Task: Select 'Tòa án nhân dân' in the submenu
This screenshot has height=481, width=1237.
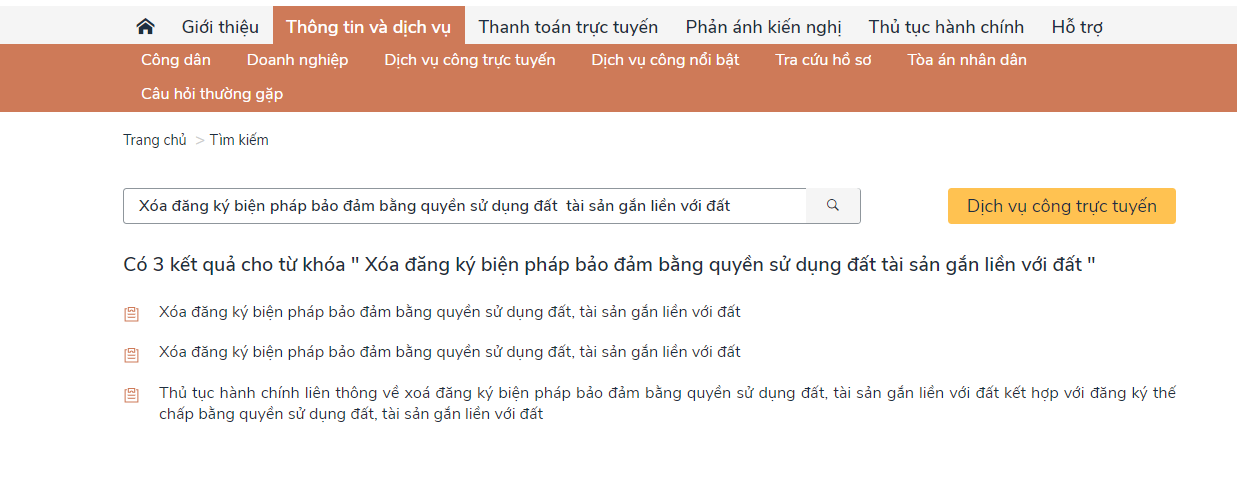Action: (967, 60)
